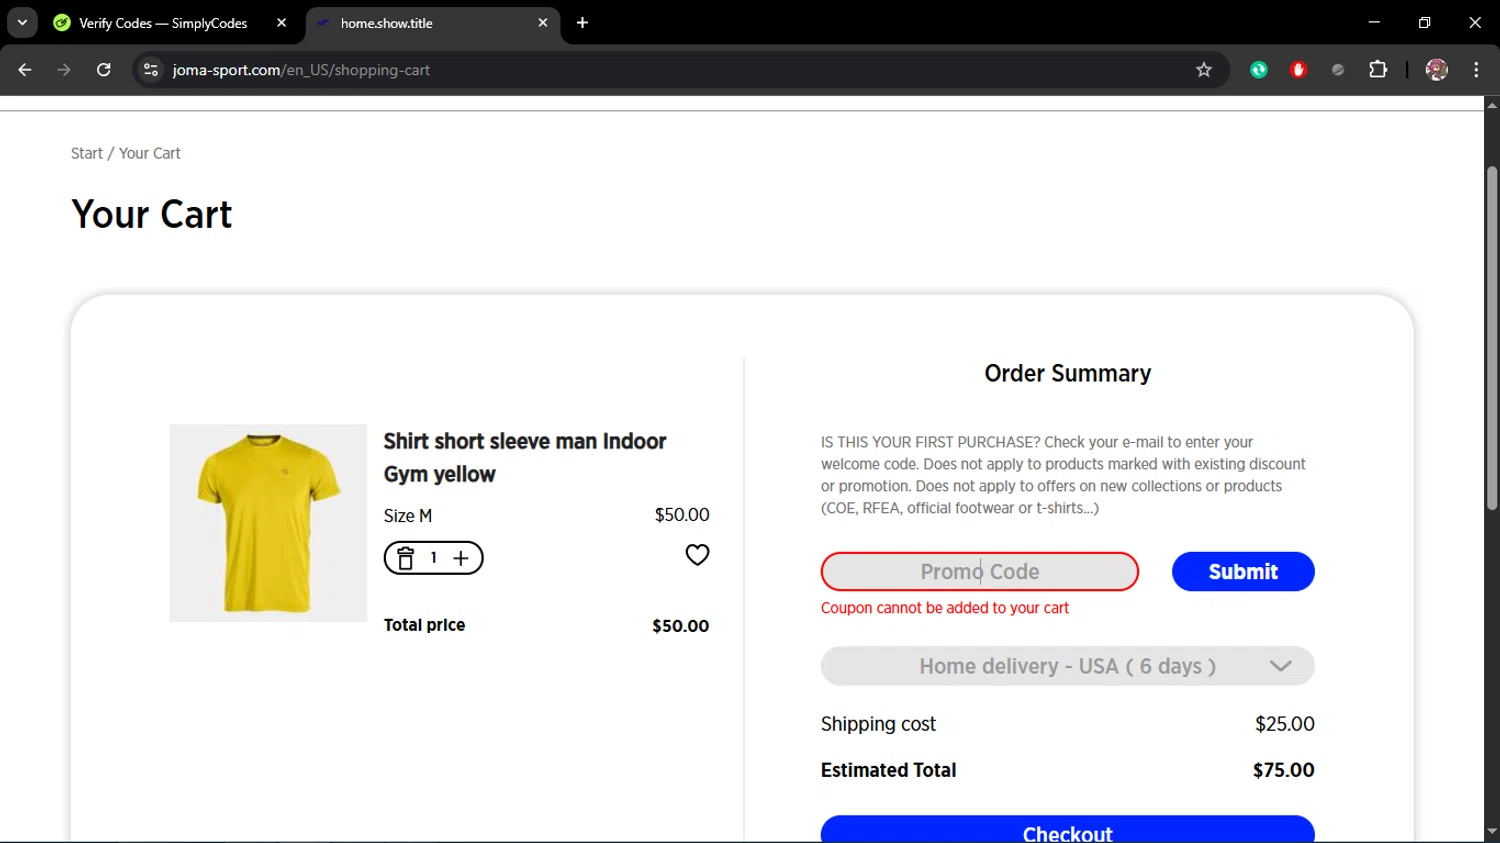Screen dimensions: 1500x843
Task: Click the $50.00 value beside Total price
Action: click(x=680, y=626)
